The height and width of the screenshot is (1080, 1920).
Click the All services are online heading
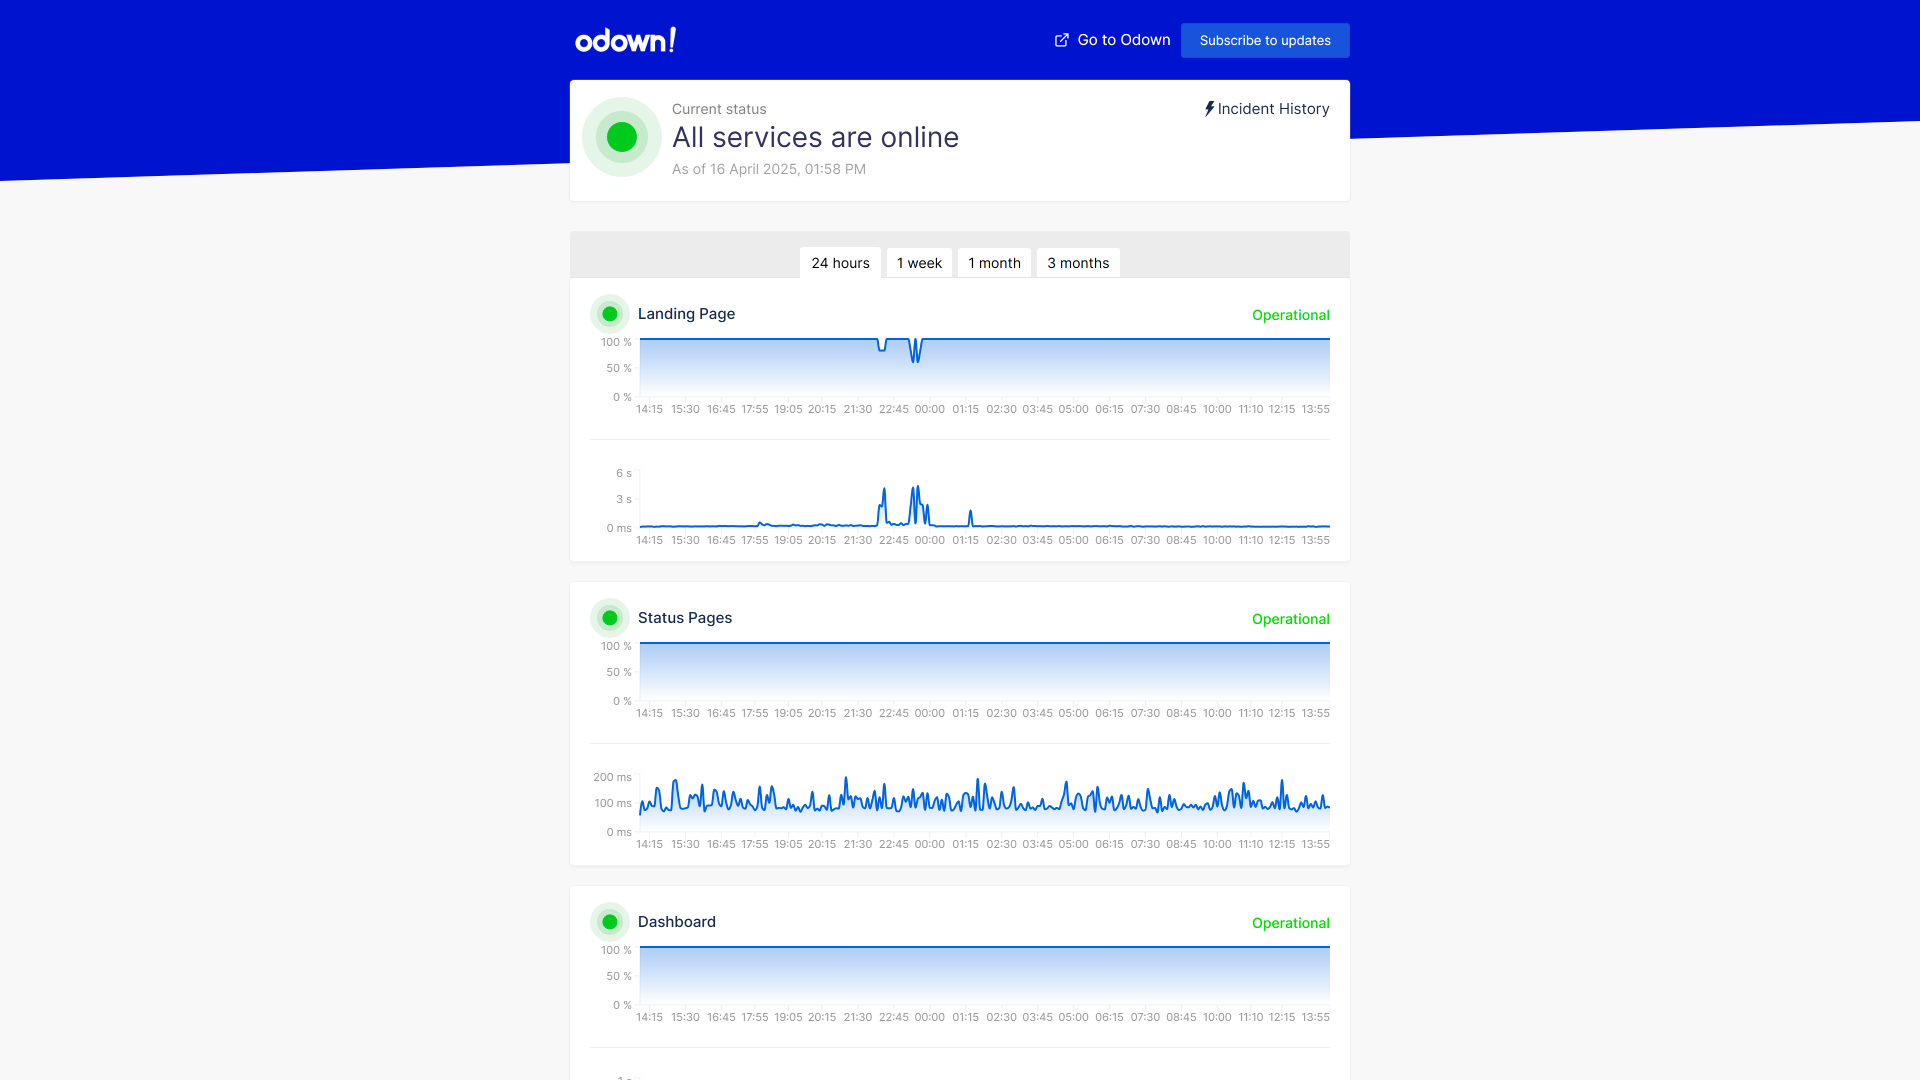point(815,137)
